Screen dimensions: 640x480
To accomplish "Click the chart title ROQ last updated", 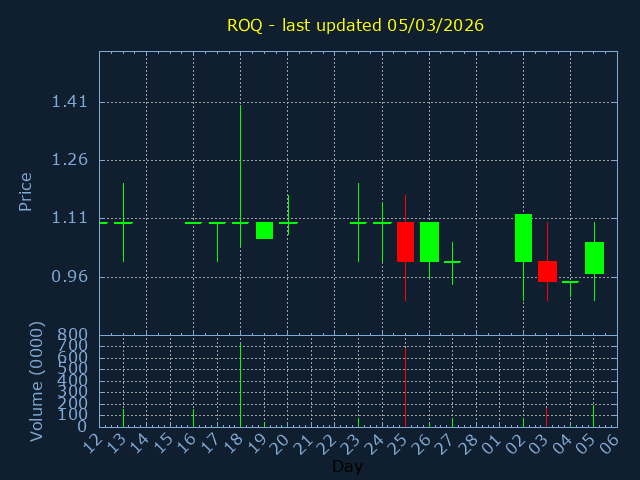I will [355, 25].
